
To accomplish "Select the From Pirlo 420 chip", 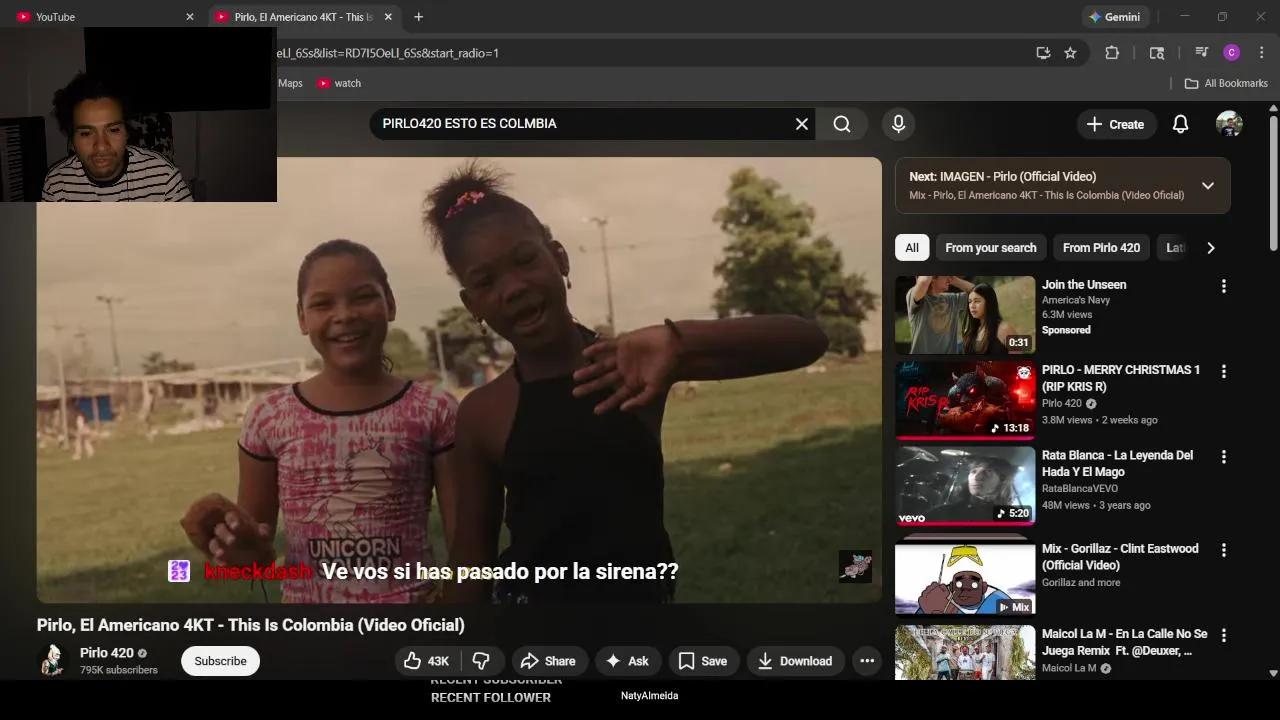I will coord(1101,248).
